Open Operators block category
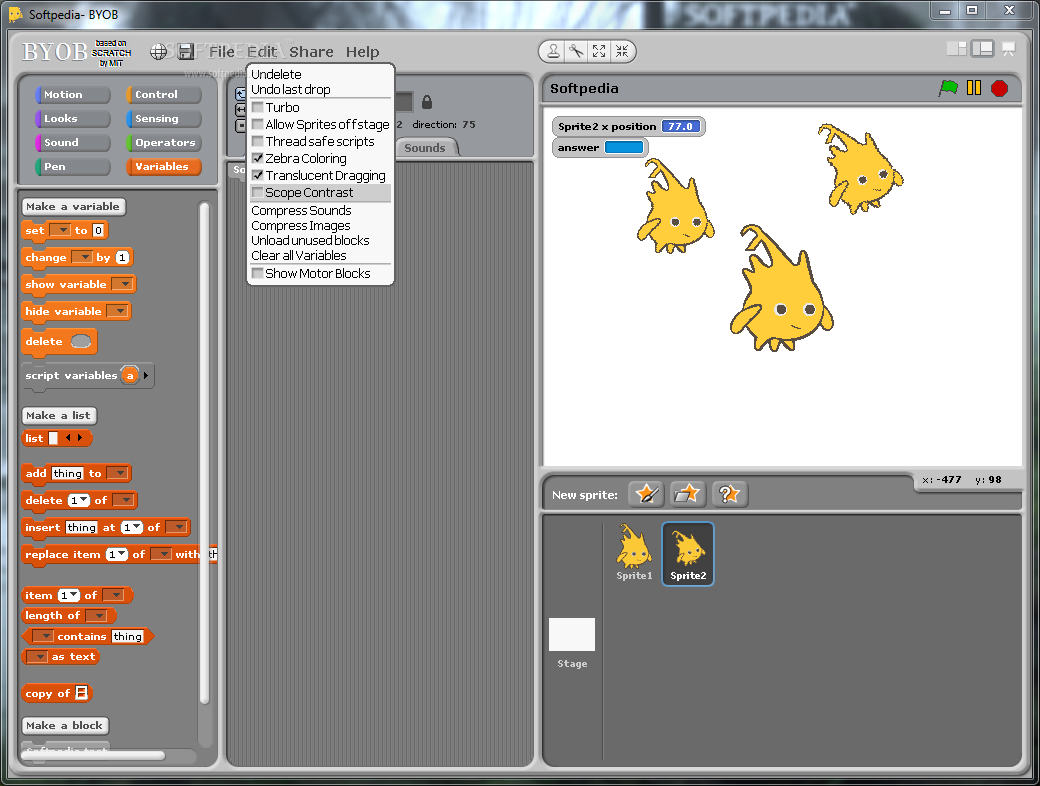This screenshot has height=786, width=1040. tap(163, 143)
